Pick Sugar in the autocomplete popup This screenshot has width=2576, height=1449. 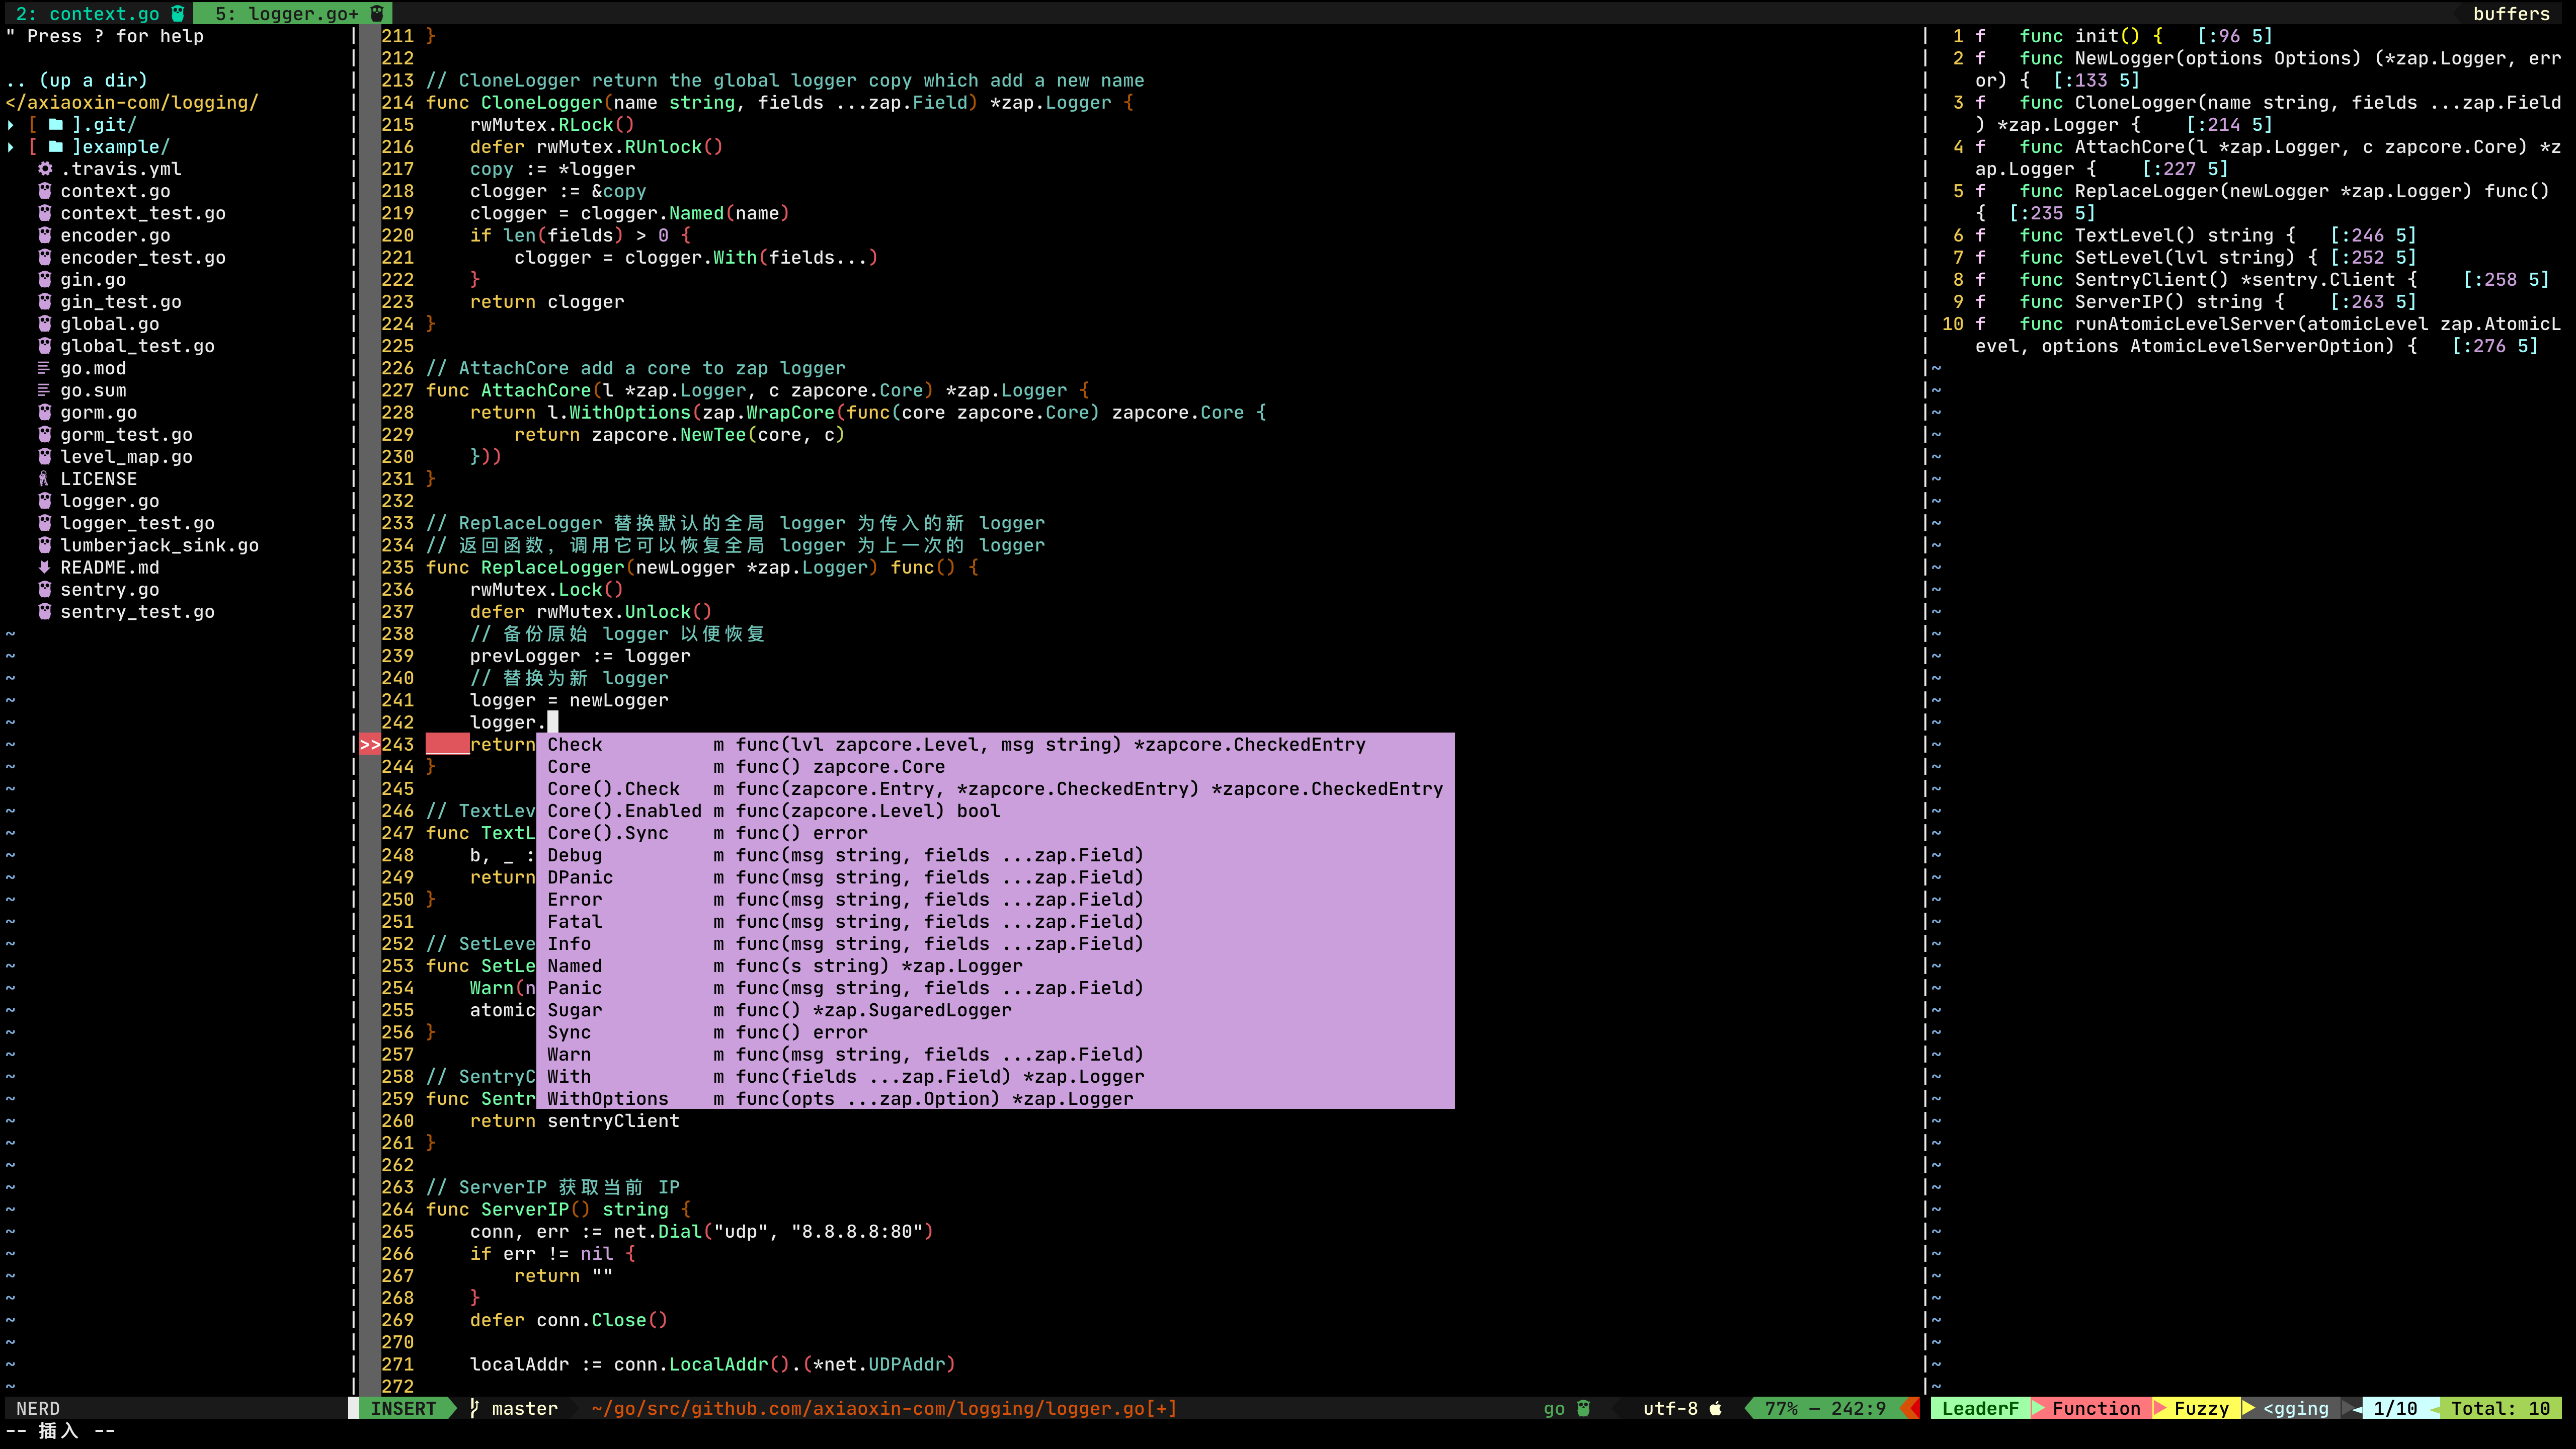point(574,1010)
